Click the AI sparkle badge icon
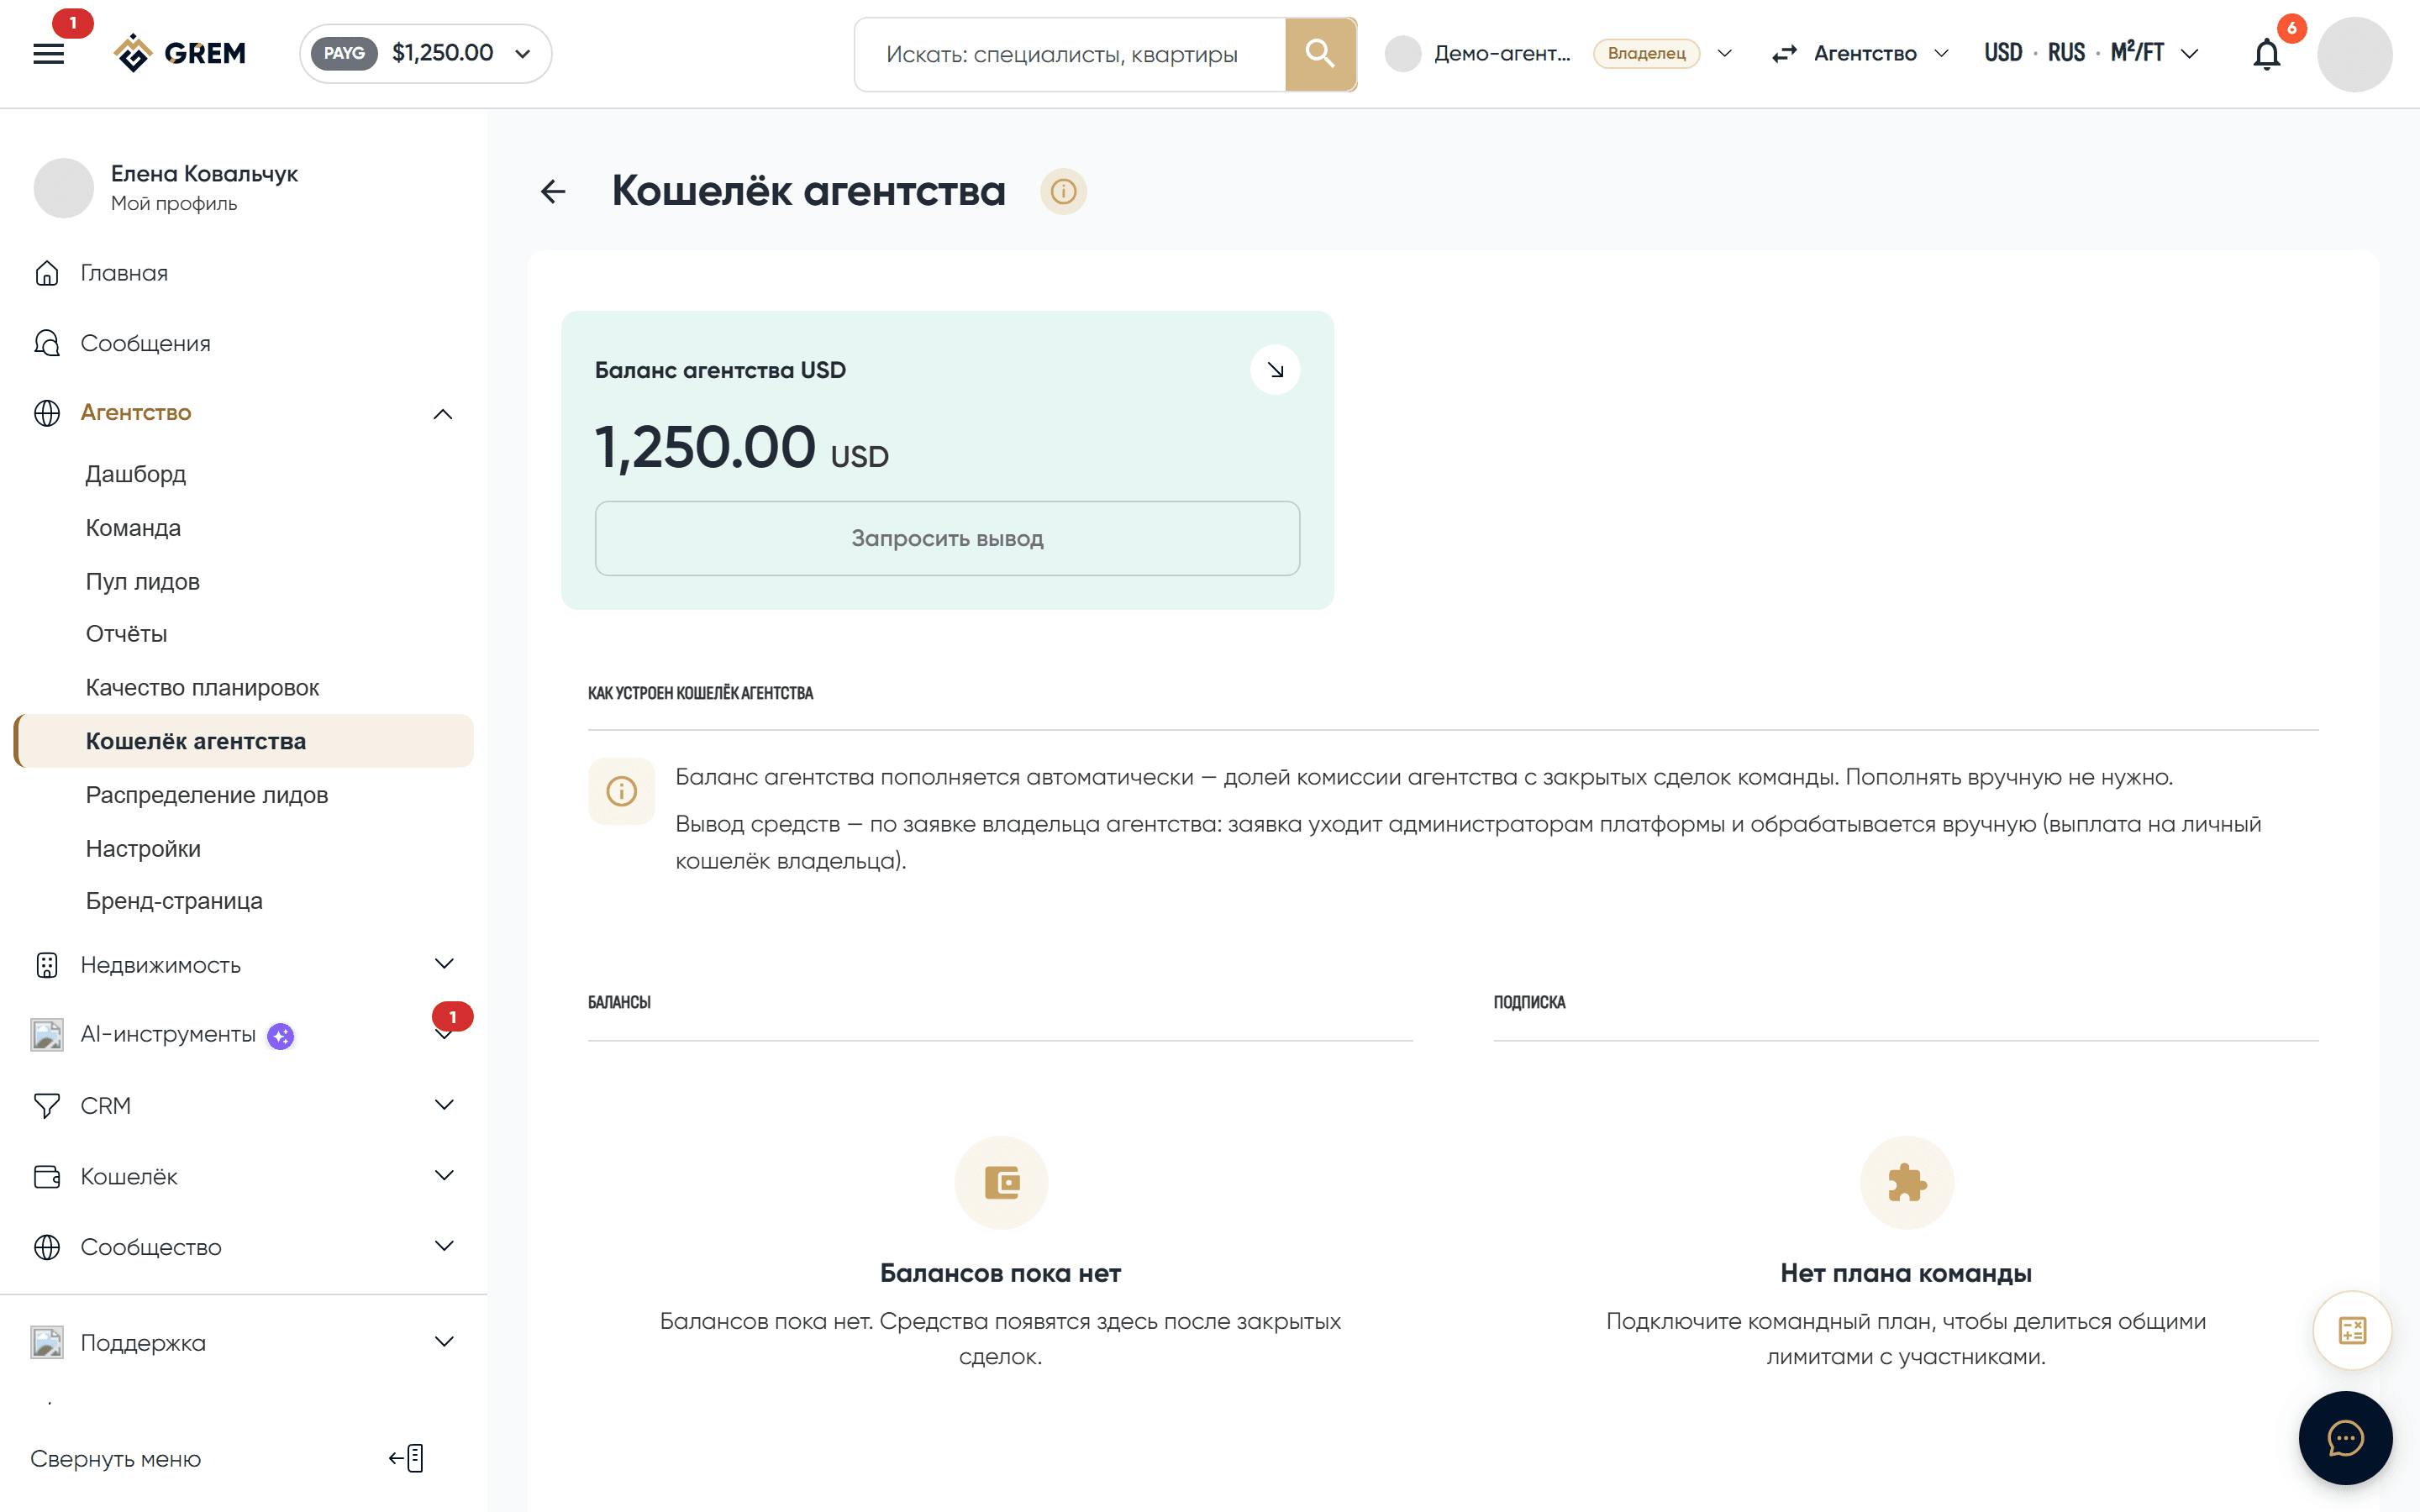Image resolution: width=2420 pixels, height=1512 pixels. (281, 1036)
